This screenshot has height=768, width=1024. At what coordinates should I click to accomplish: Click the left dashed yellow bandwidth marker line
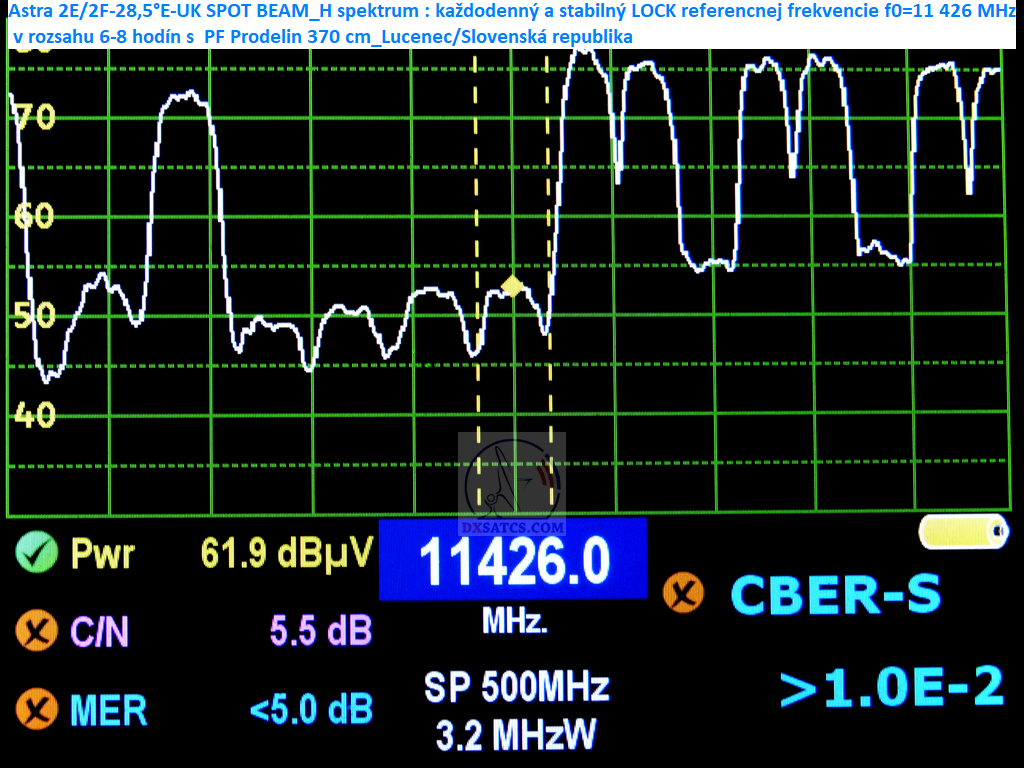coord(477,200)
